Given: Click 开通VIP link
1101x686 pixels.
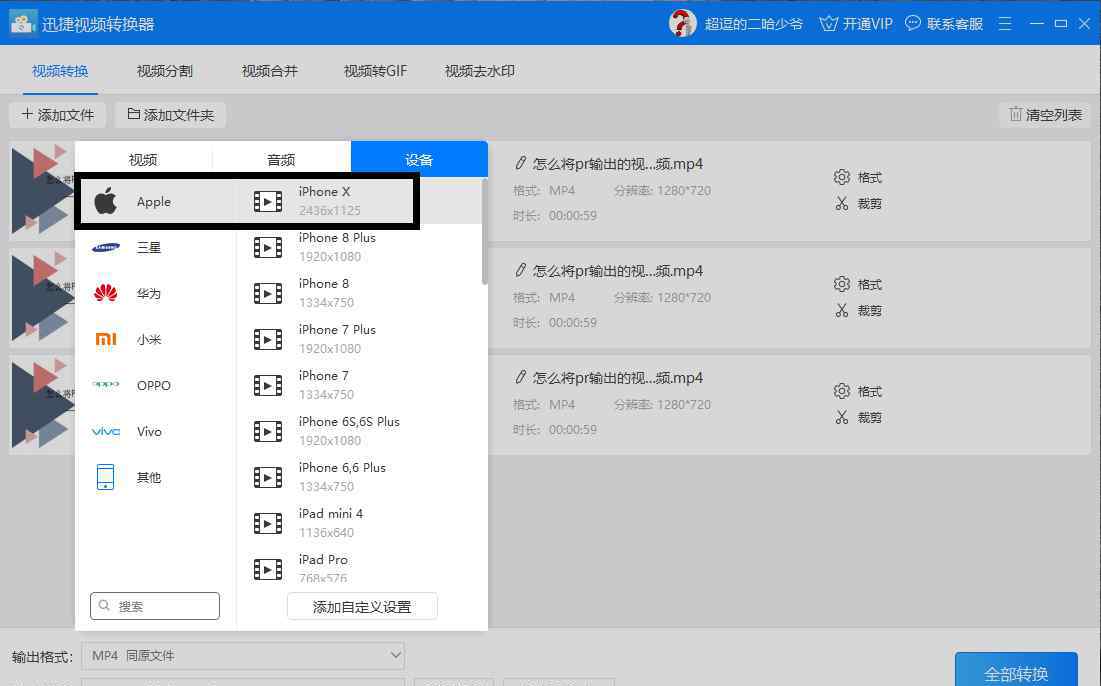Looking at the screenshot, I should coord(856,24).
